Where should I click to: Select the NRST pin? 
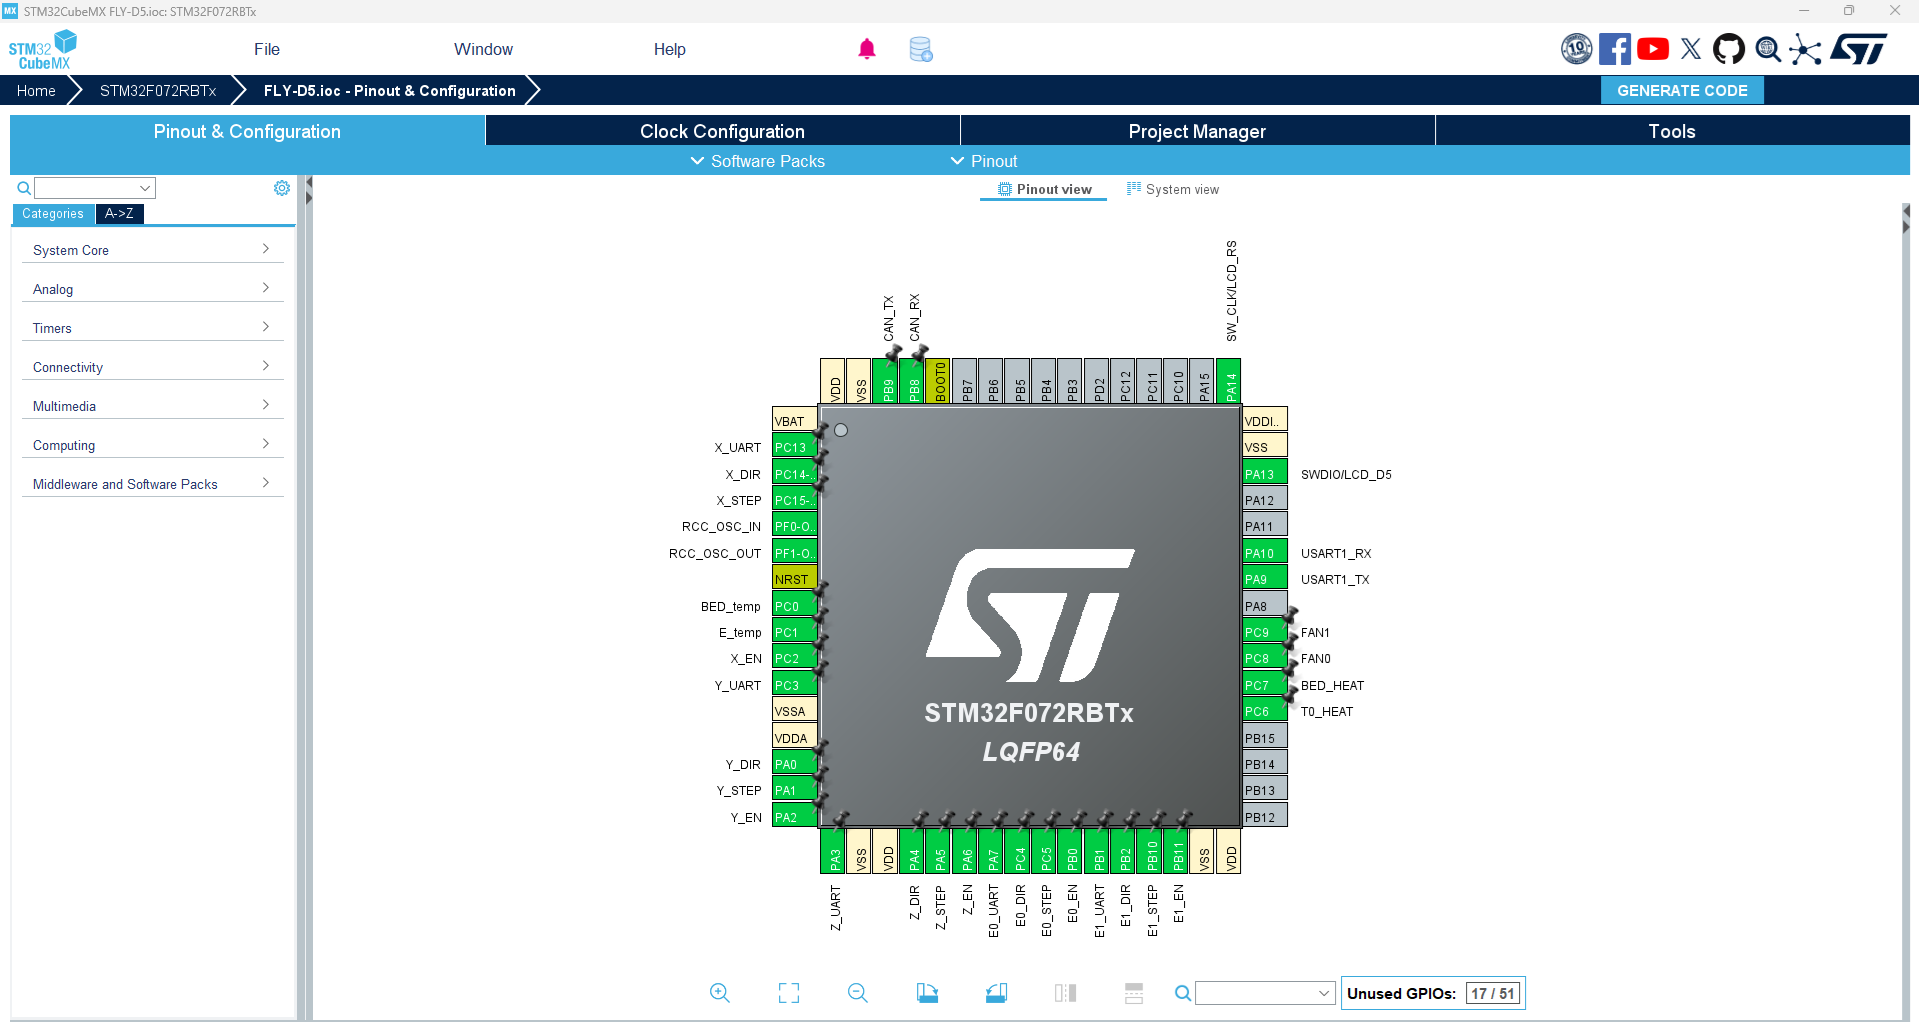coord(795,579)
